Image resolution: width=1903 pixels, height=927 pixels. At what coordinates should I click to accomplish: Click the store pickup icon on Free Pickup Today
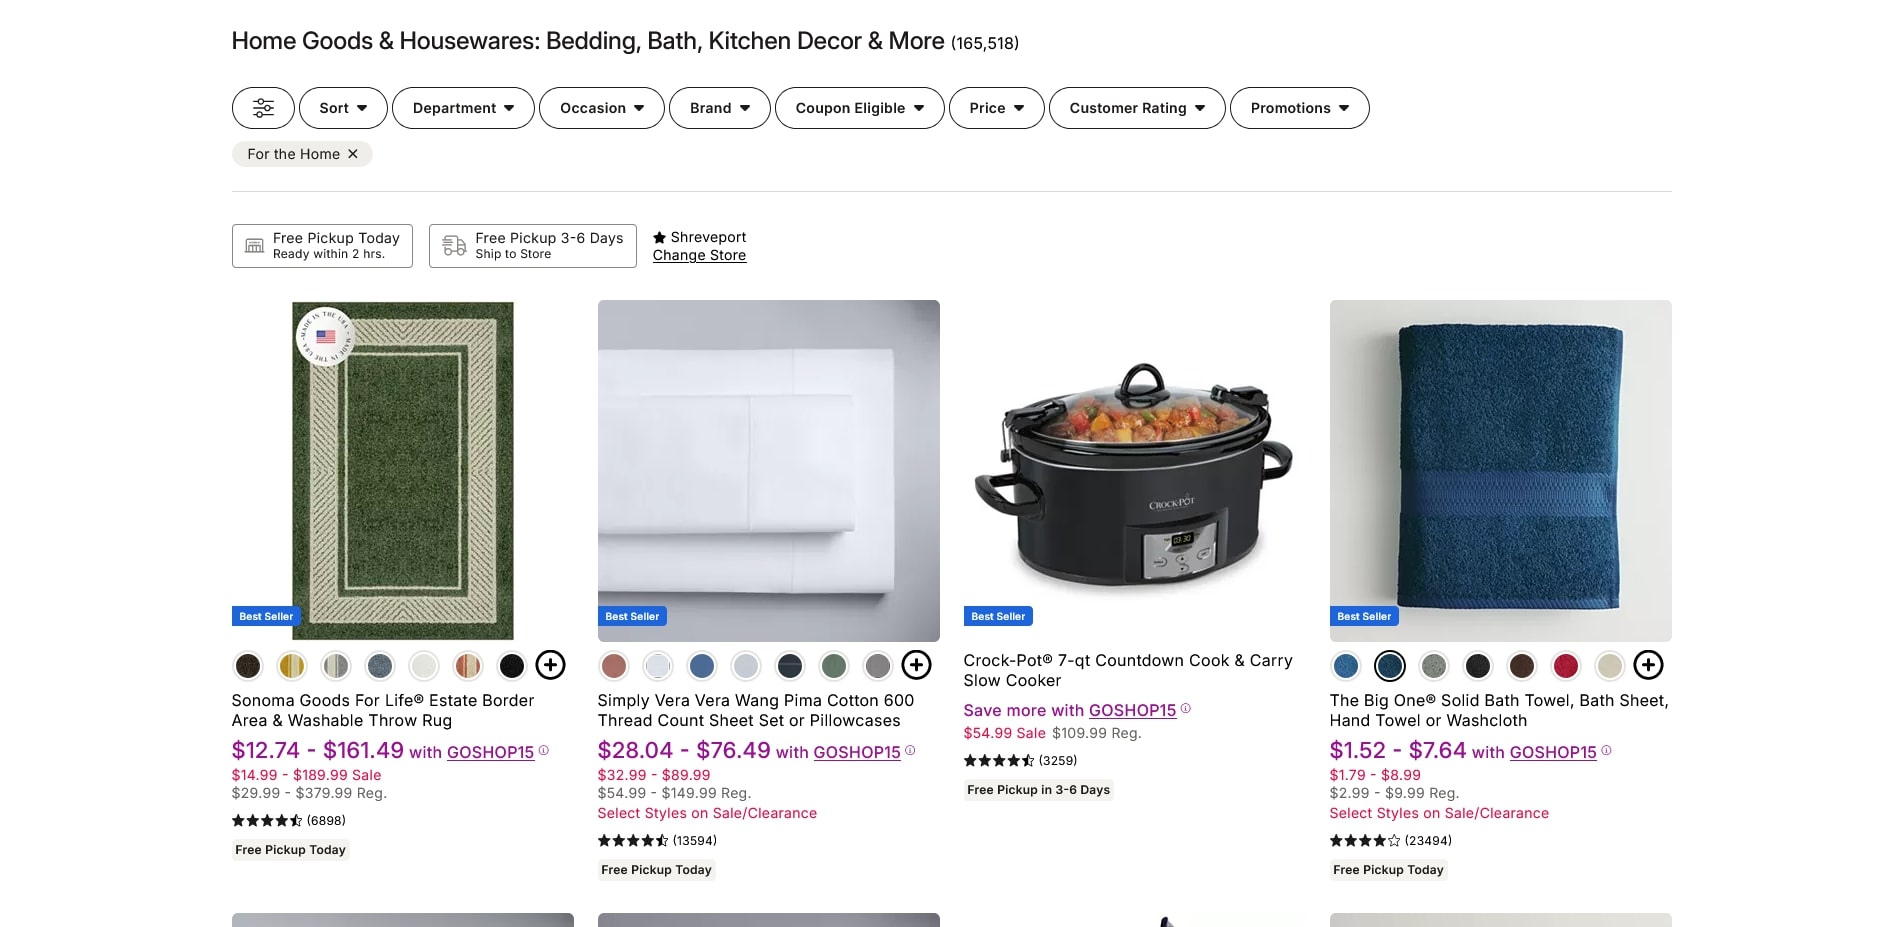click(254, 245)
